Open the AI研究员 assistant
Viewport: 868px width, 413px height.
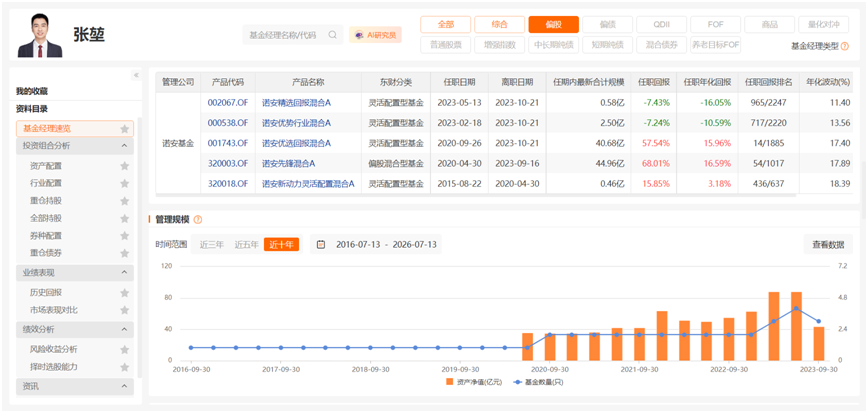click(375, 35)
